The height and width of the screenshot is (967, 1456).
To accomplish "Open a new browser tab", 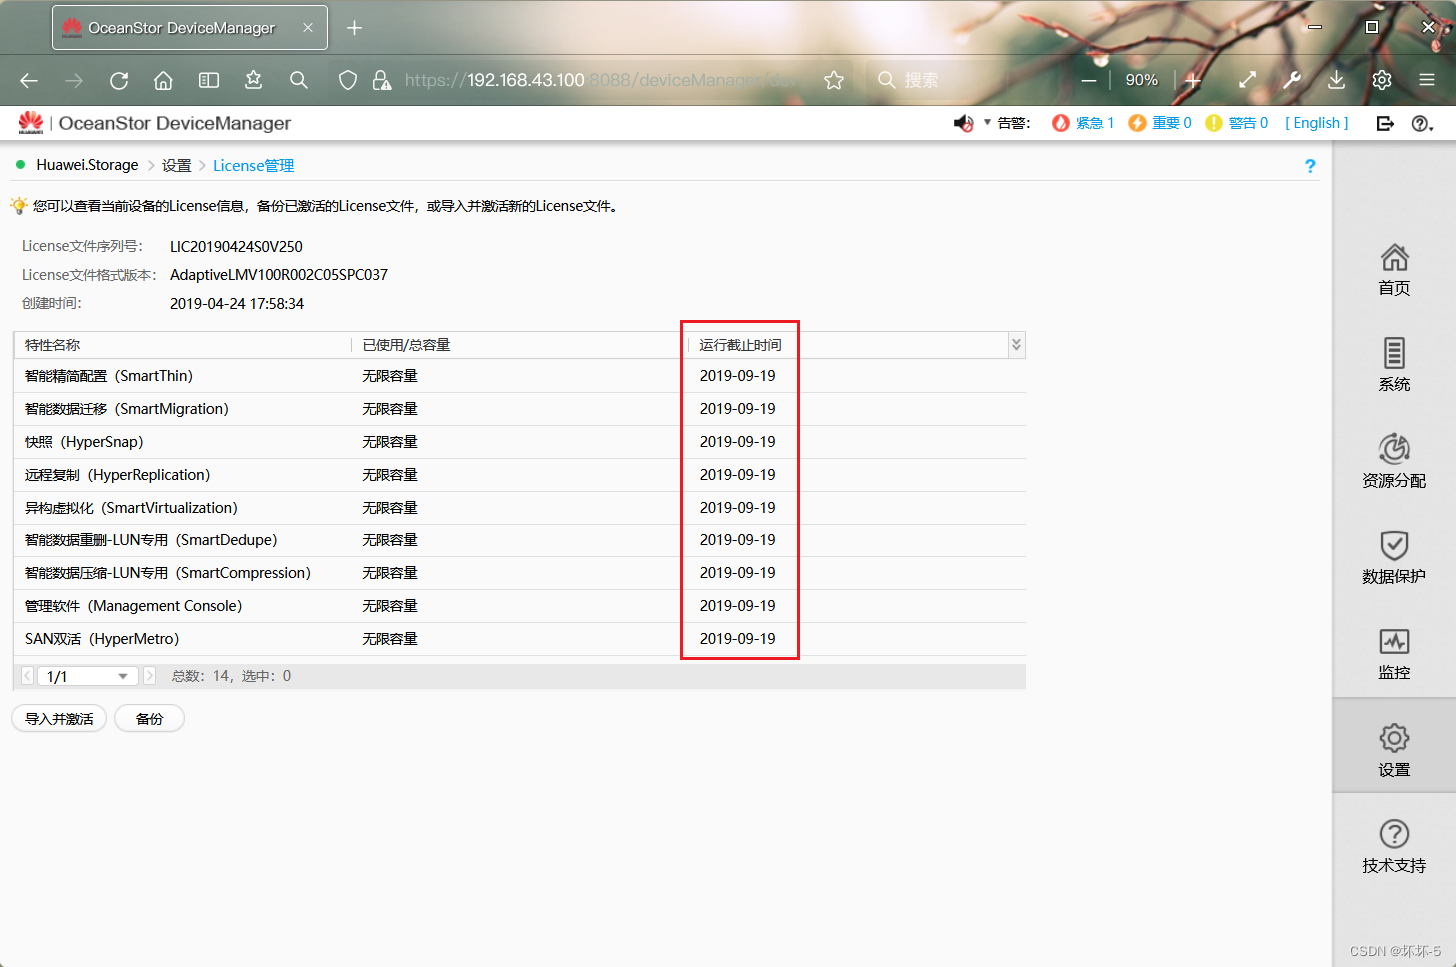I will click(x=354, y=28).
